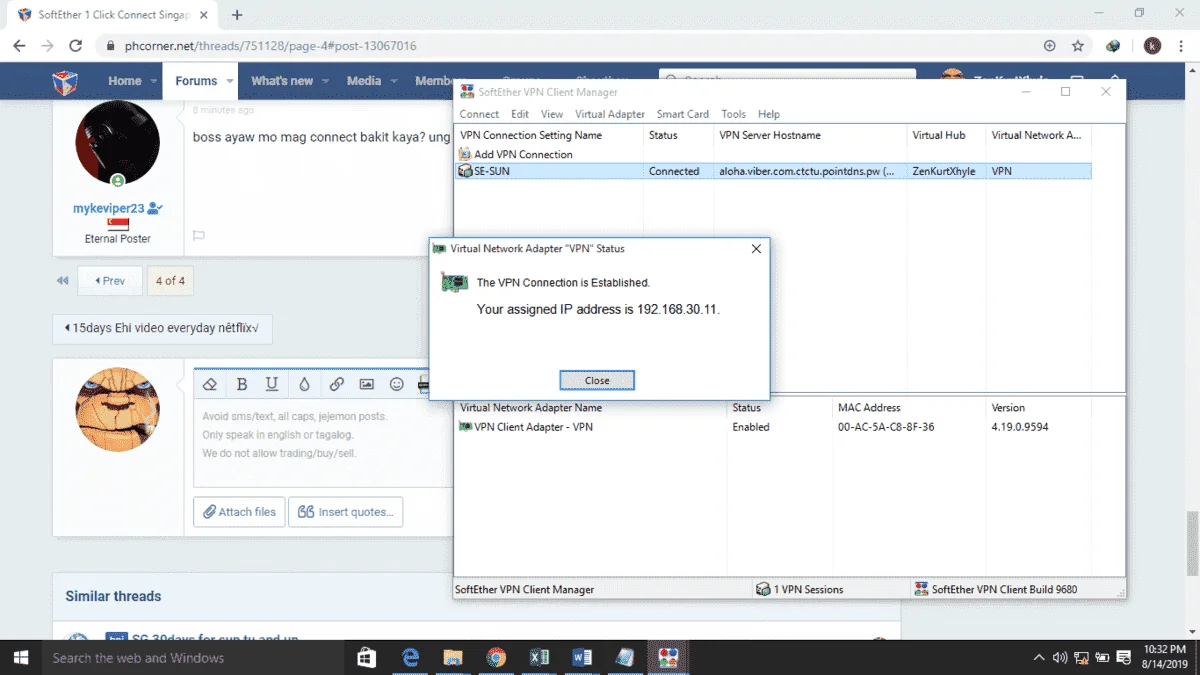Open mykeviper23 user profile link
This screenshot has width=1200, height=675.
point(109,208)
